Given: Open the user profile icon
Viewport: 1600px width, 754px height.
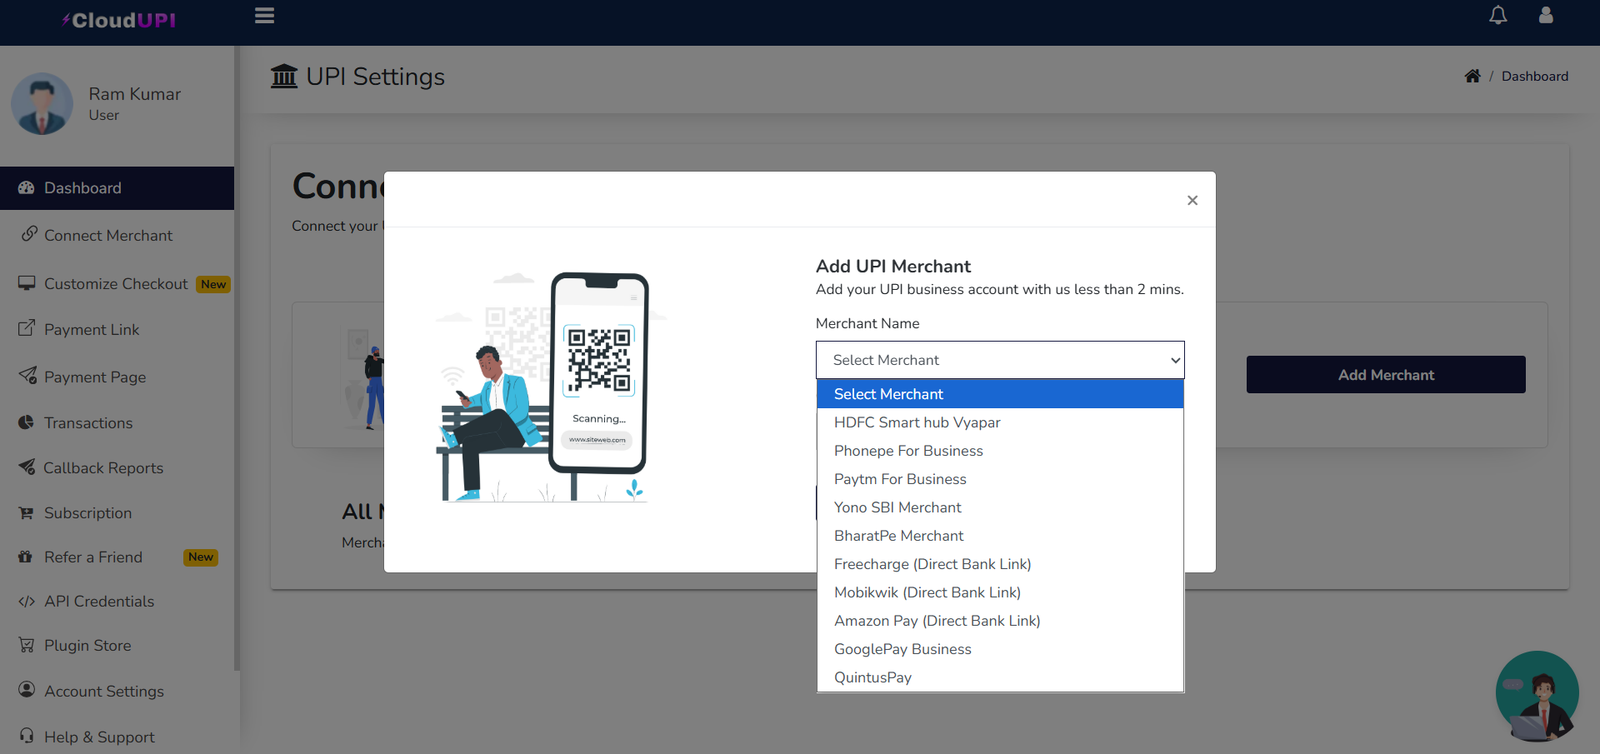Looking at the screenshot, I should tap(1546, 15).
